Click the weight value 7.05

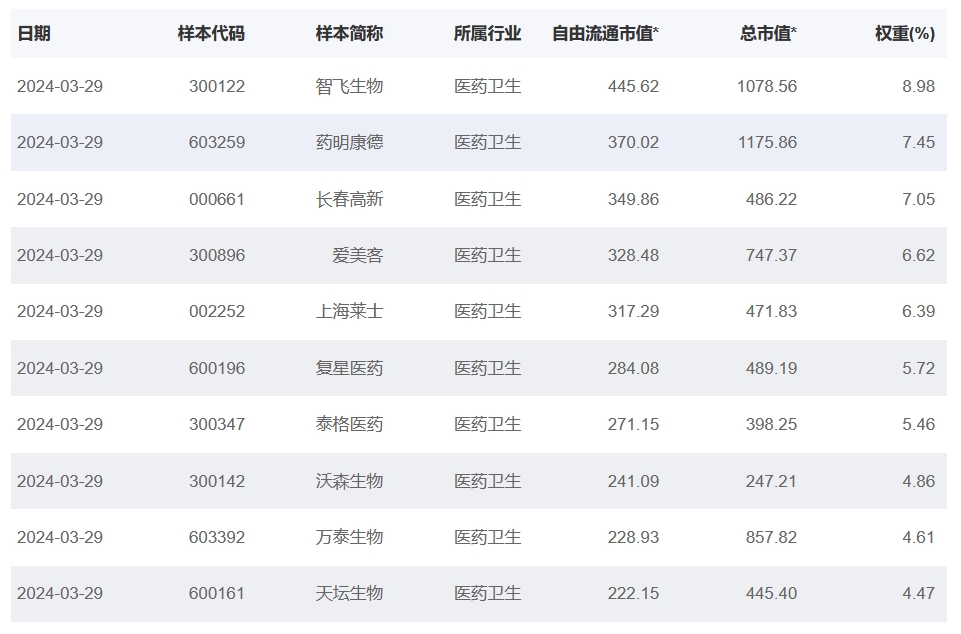919,199
